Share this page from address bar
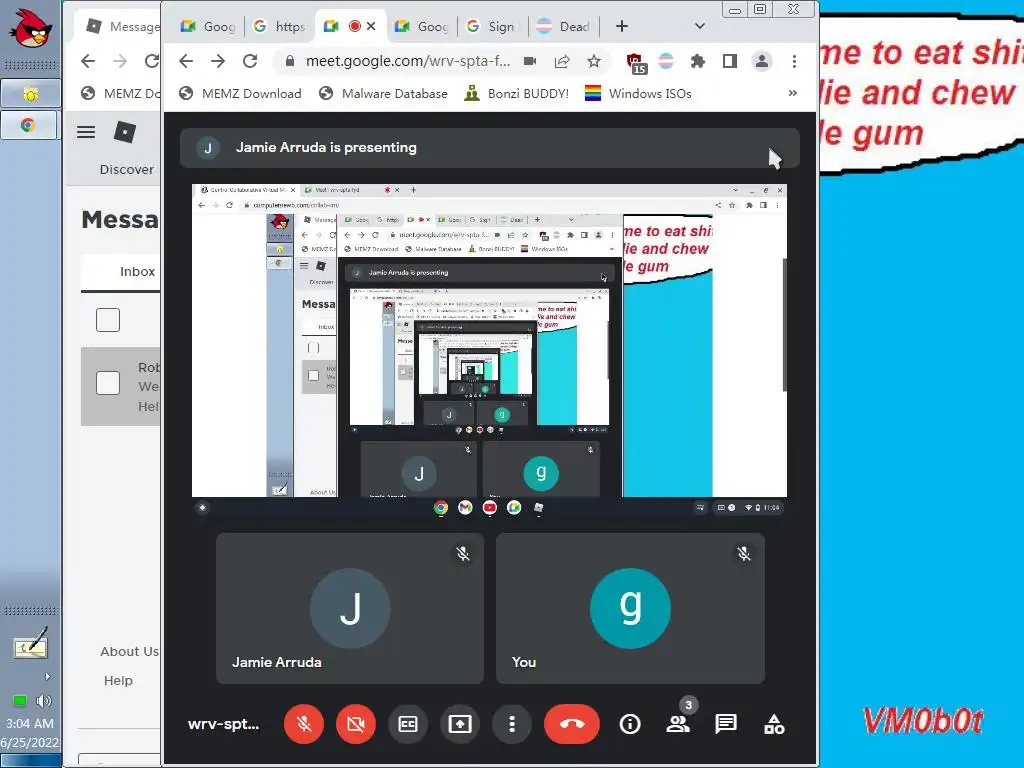Screen dimensions: 1024x768 pyautogui.click(x=562, y=61)
